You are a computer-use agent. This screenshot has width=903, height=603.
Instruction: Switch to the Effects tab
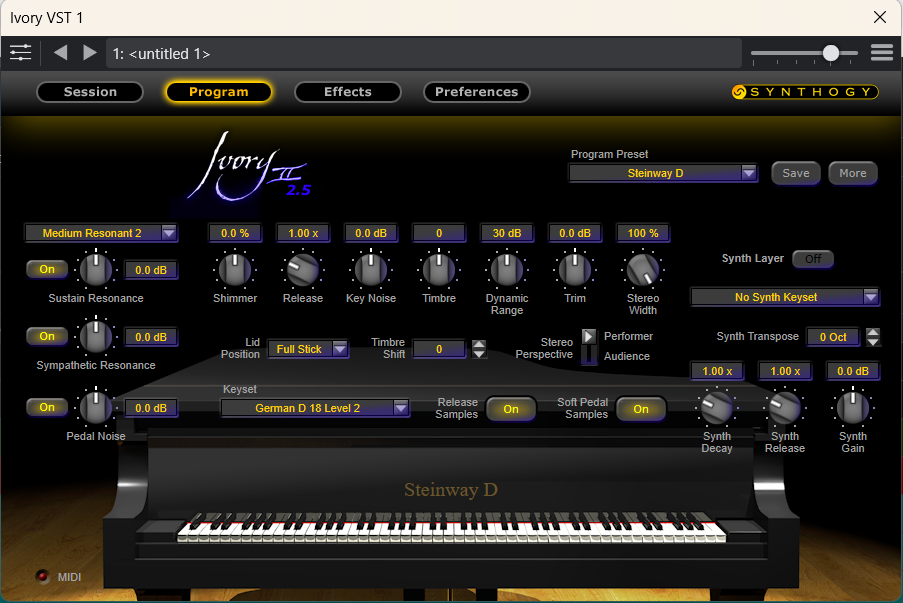tap(347, 92)
